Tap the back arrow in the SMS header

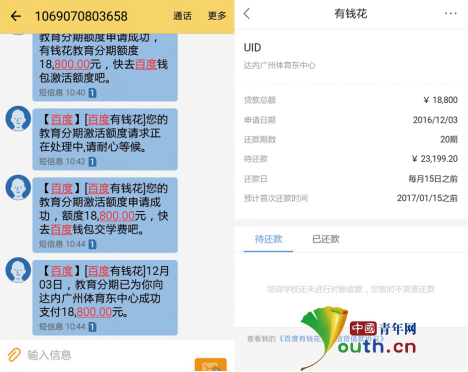coord(16,16)
